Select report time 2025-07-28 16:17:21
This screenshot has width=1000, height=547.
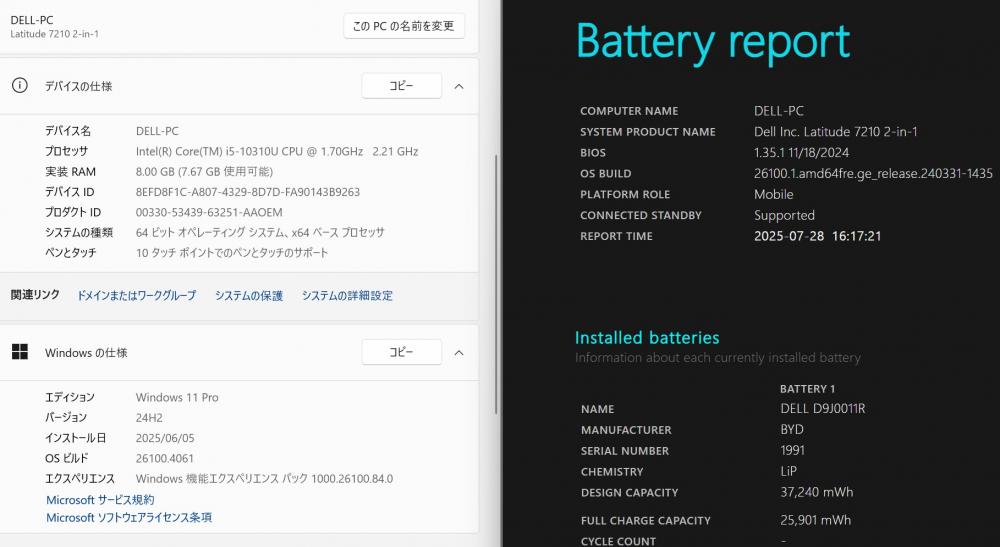click(817, 236)
